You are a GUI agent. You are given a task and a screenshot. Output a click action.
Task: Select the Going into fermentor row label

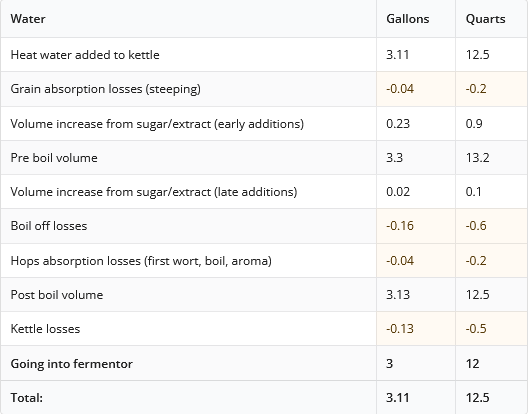click(71, 364)
